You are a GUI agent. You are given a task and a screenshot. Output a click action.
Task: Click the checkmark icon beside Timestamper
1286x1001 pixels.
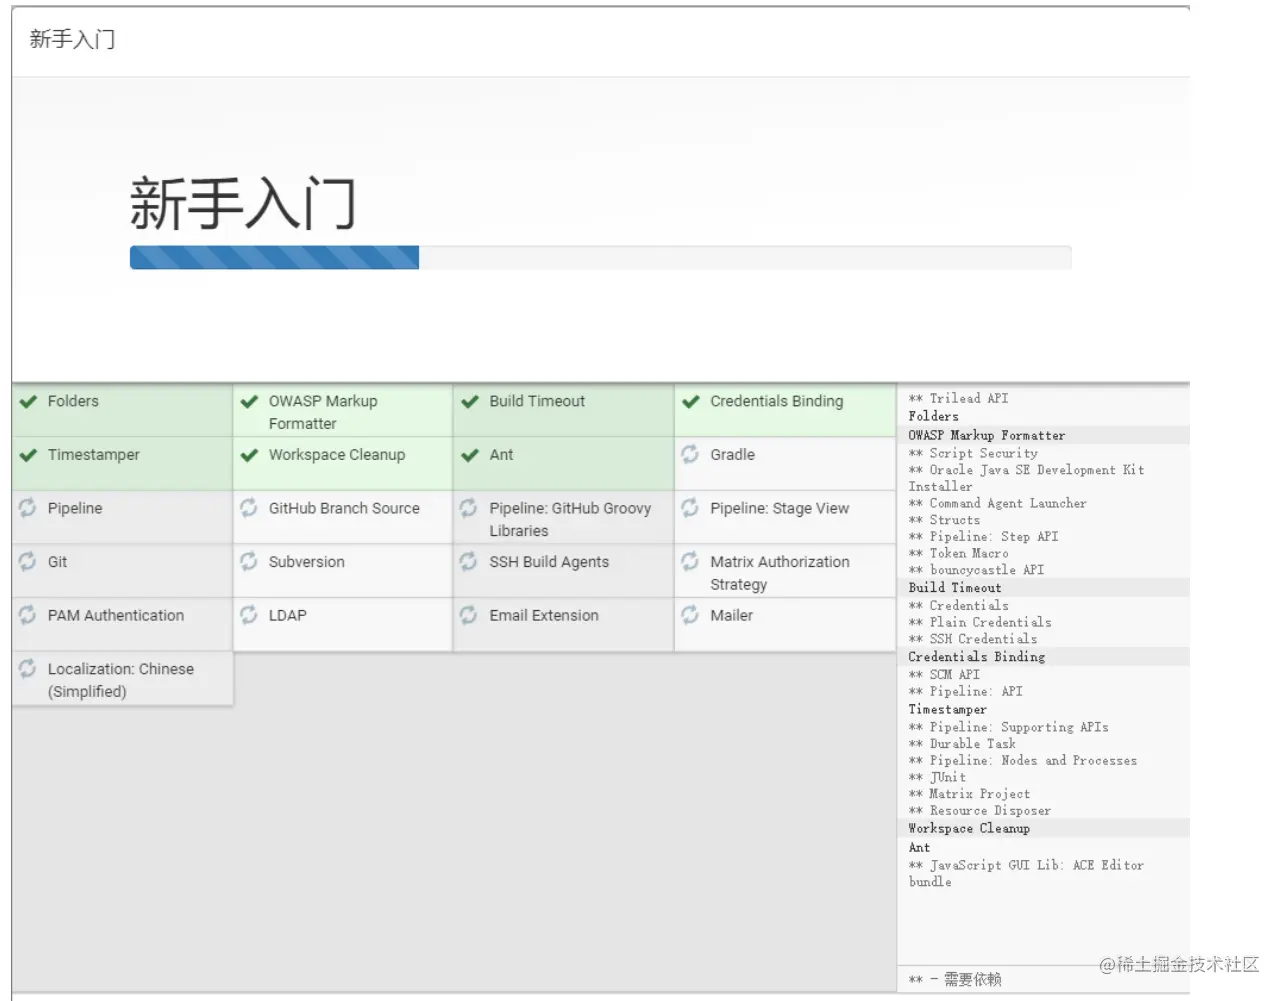click(x=28, y=455)
